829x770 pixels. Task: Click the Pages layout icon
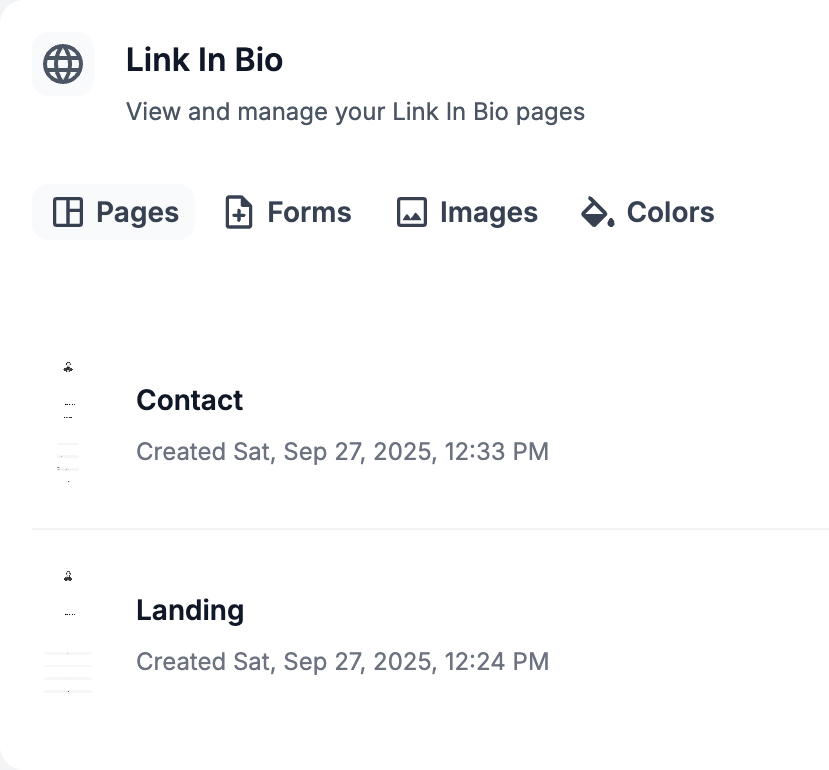click(x=68, y=212)
